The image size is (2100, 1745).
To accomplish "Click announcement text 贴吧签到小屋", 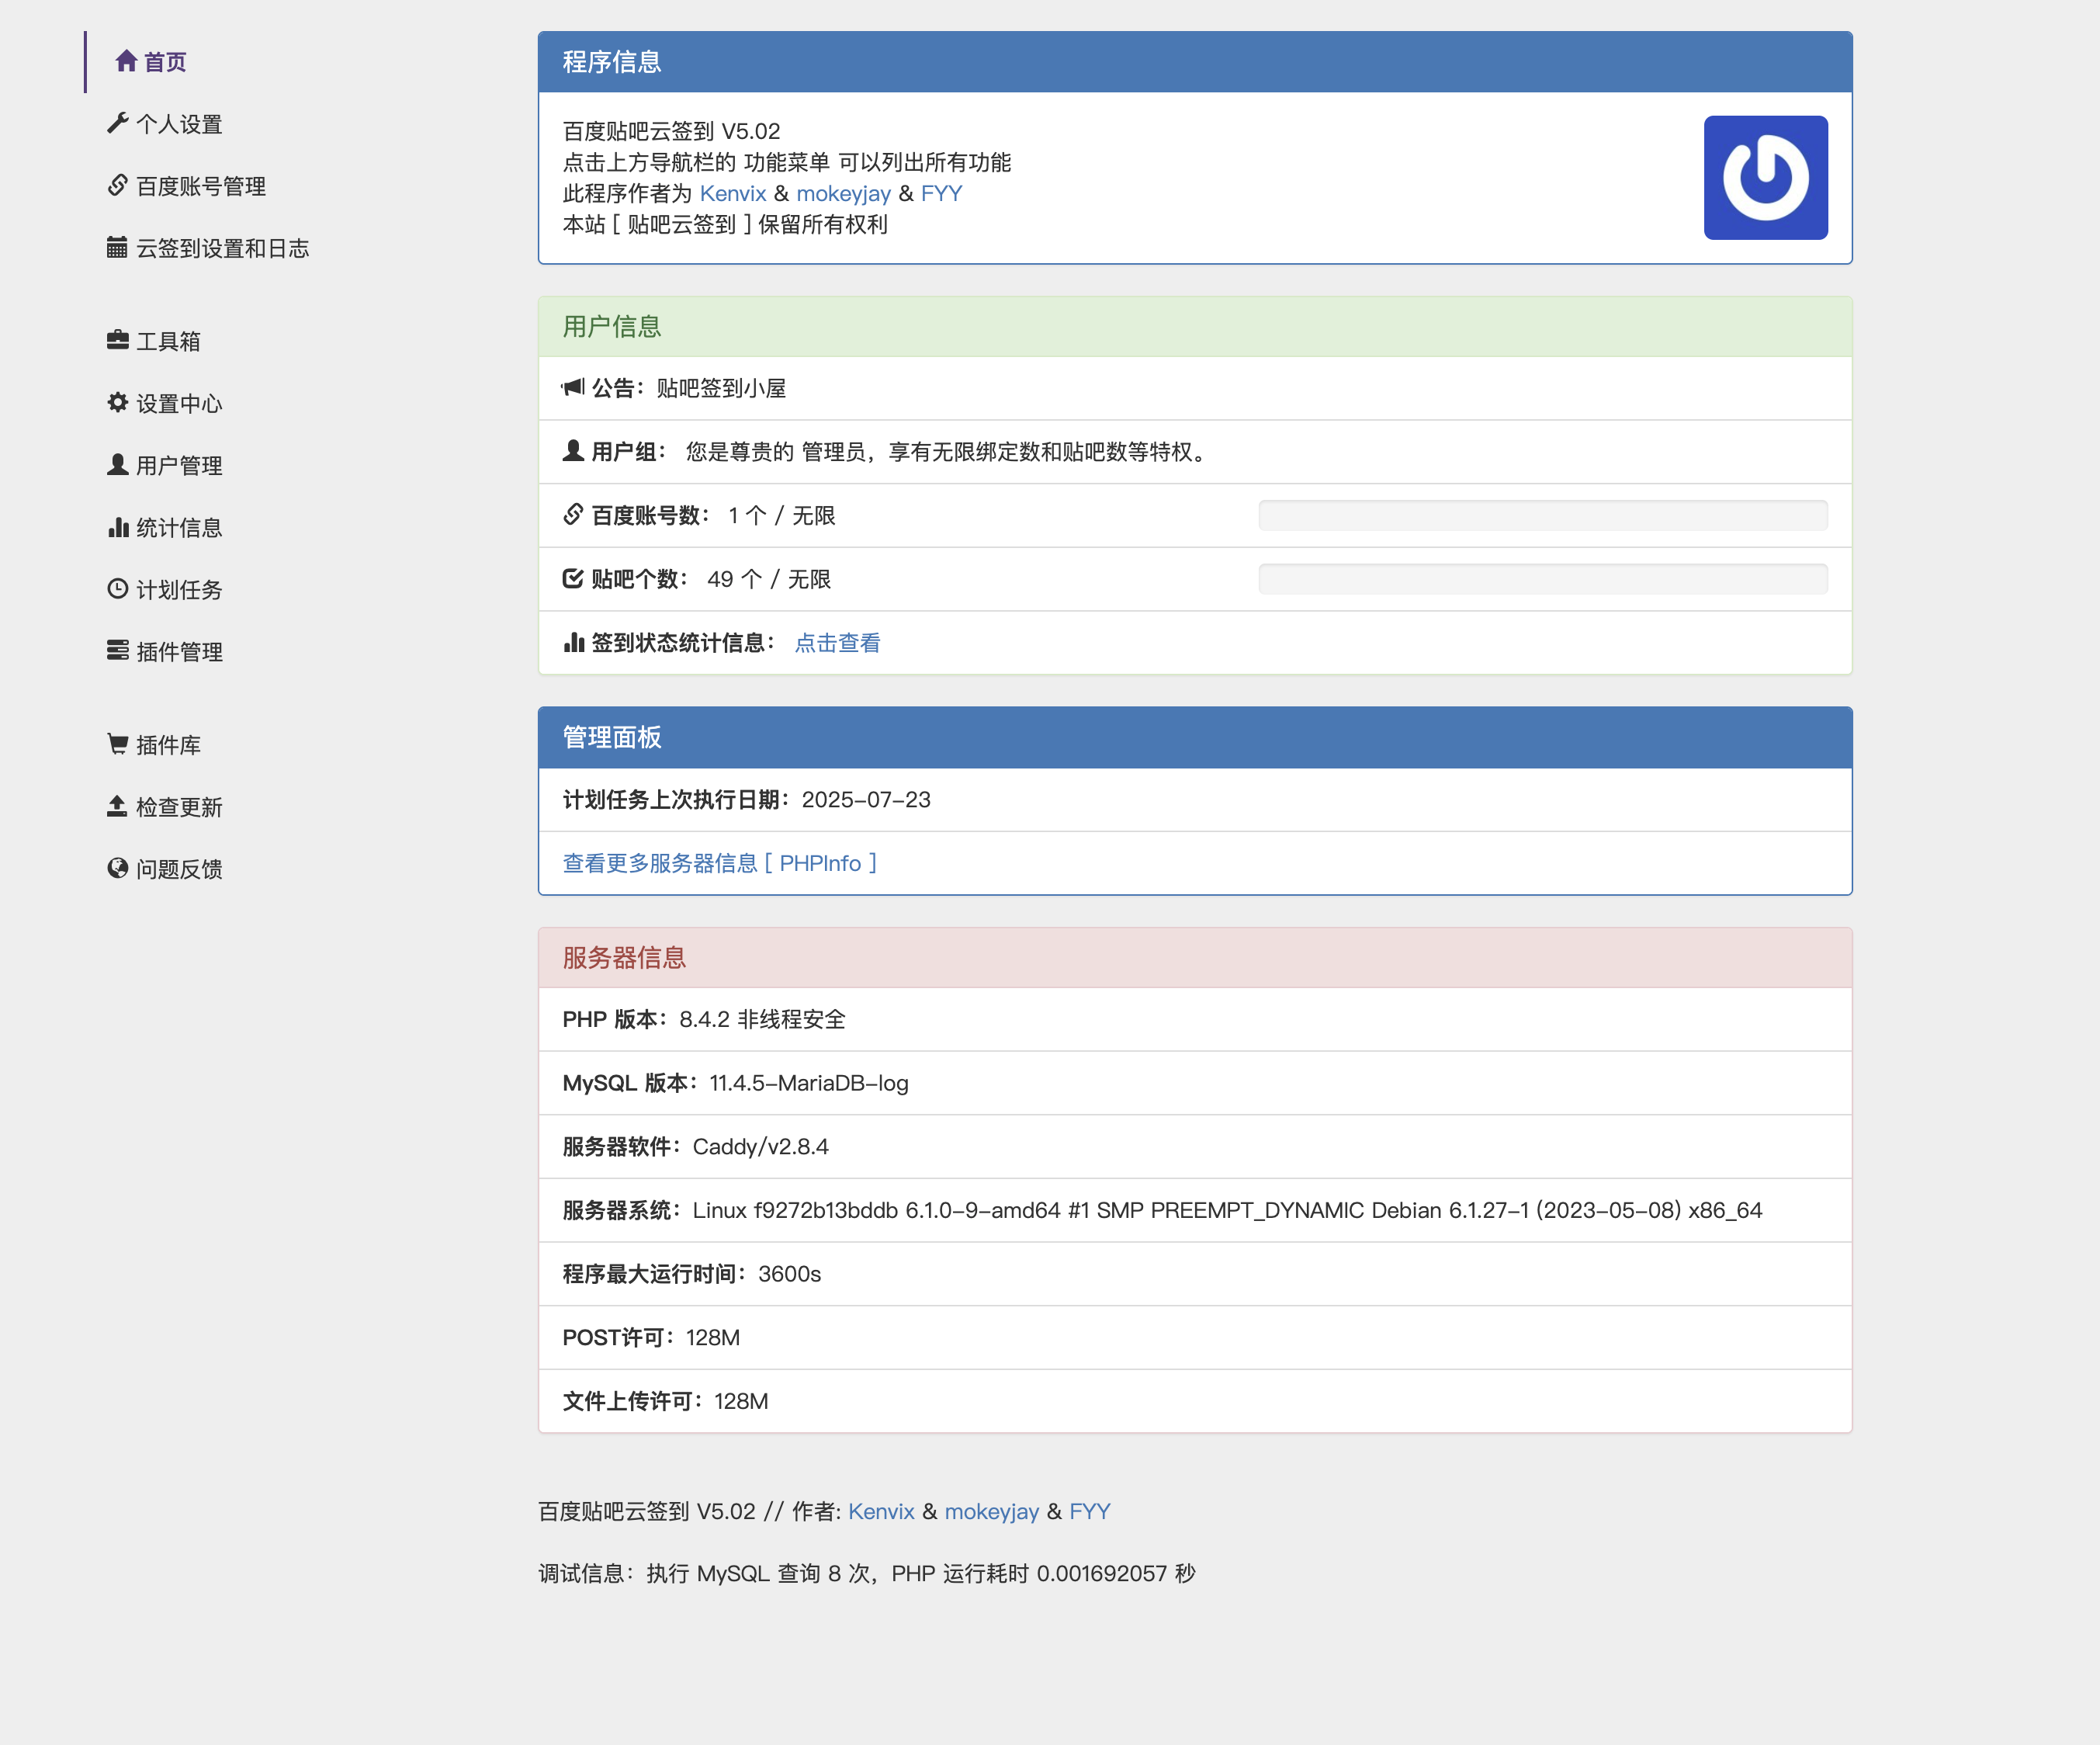I will tap(721, 388).
